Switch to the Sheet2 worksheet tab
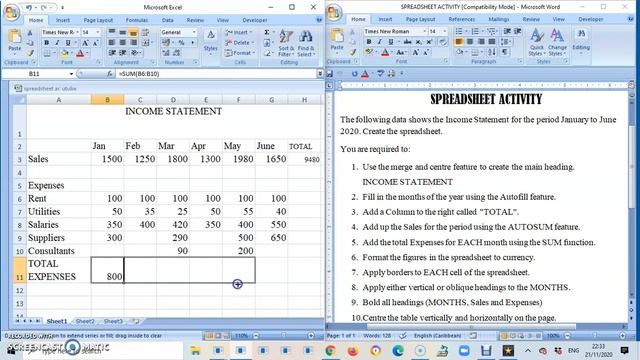Screen dimensions: 640x360 [x=85, y=321]
